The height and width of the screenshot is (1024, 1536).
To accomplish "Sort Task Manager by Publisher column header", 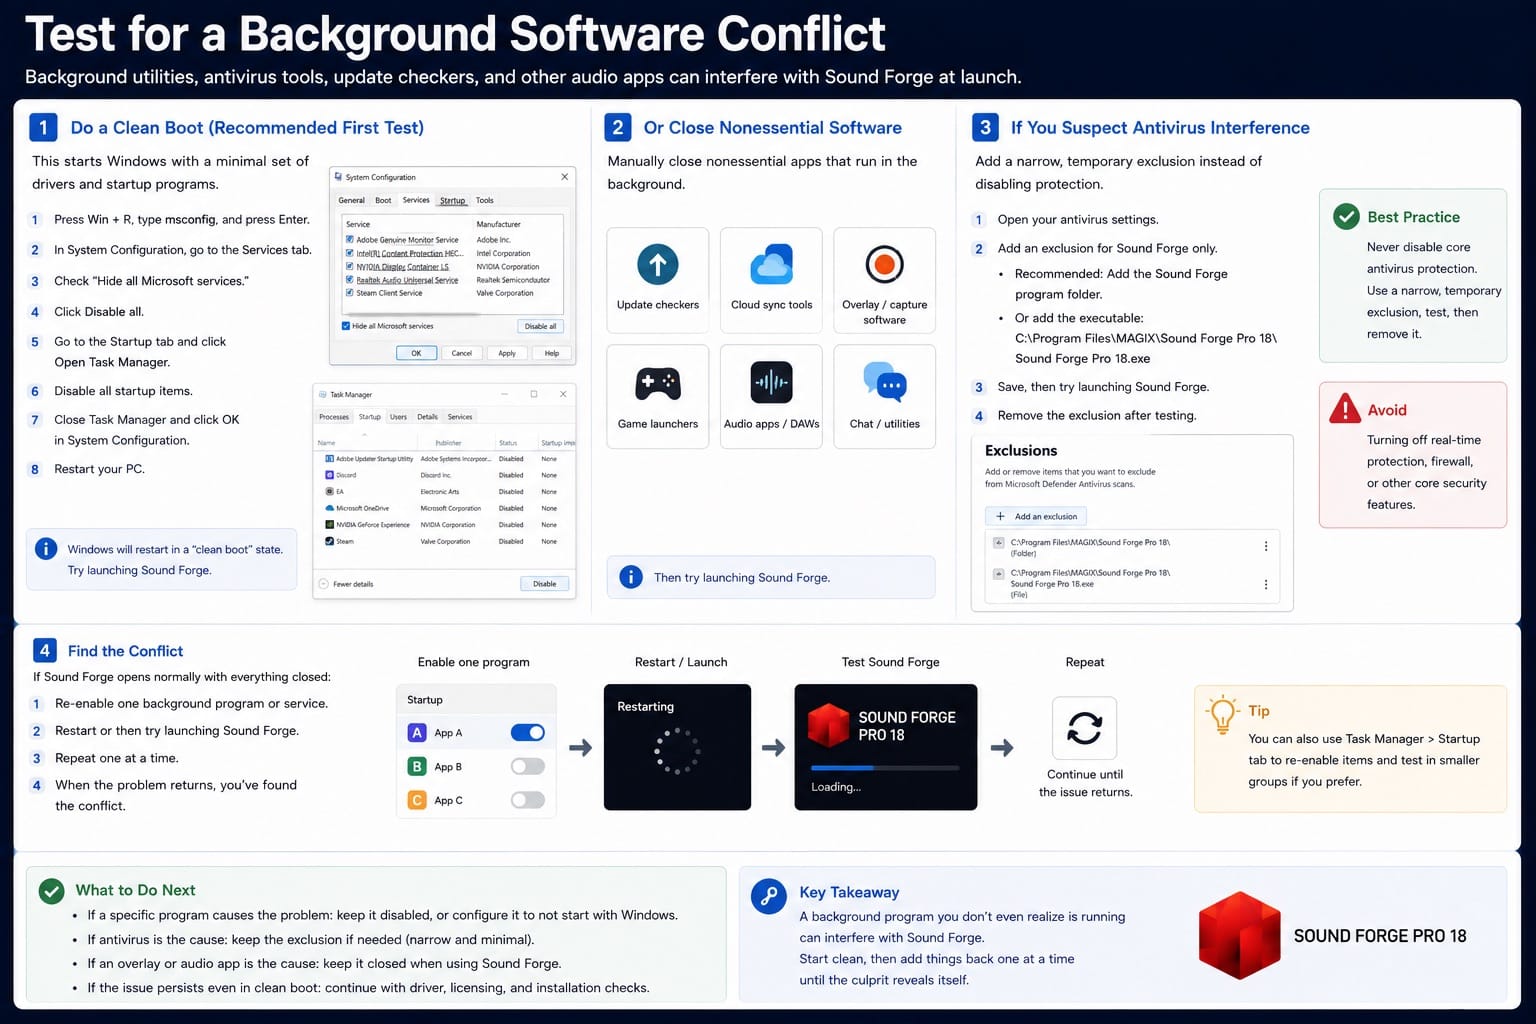I will 448,442.
